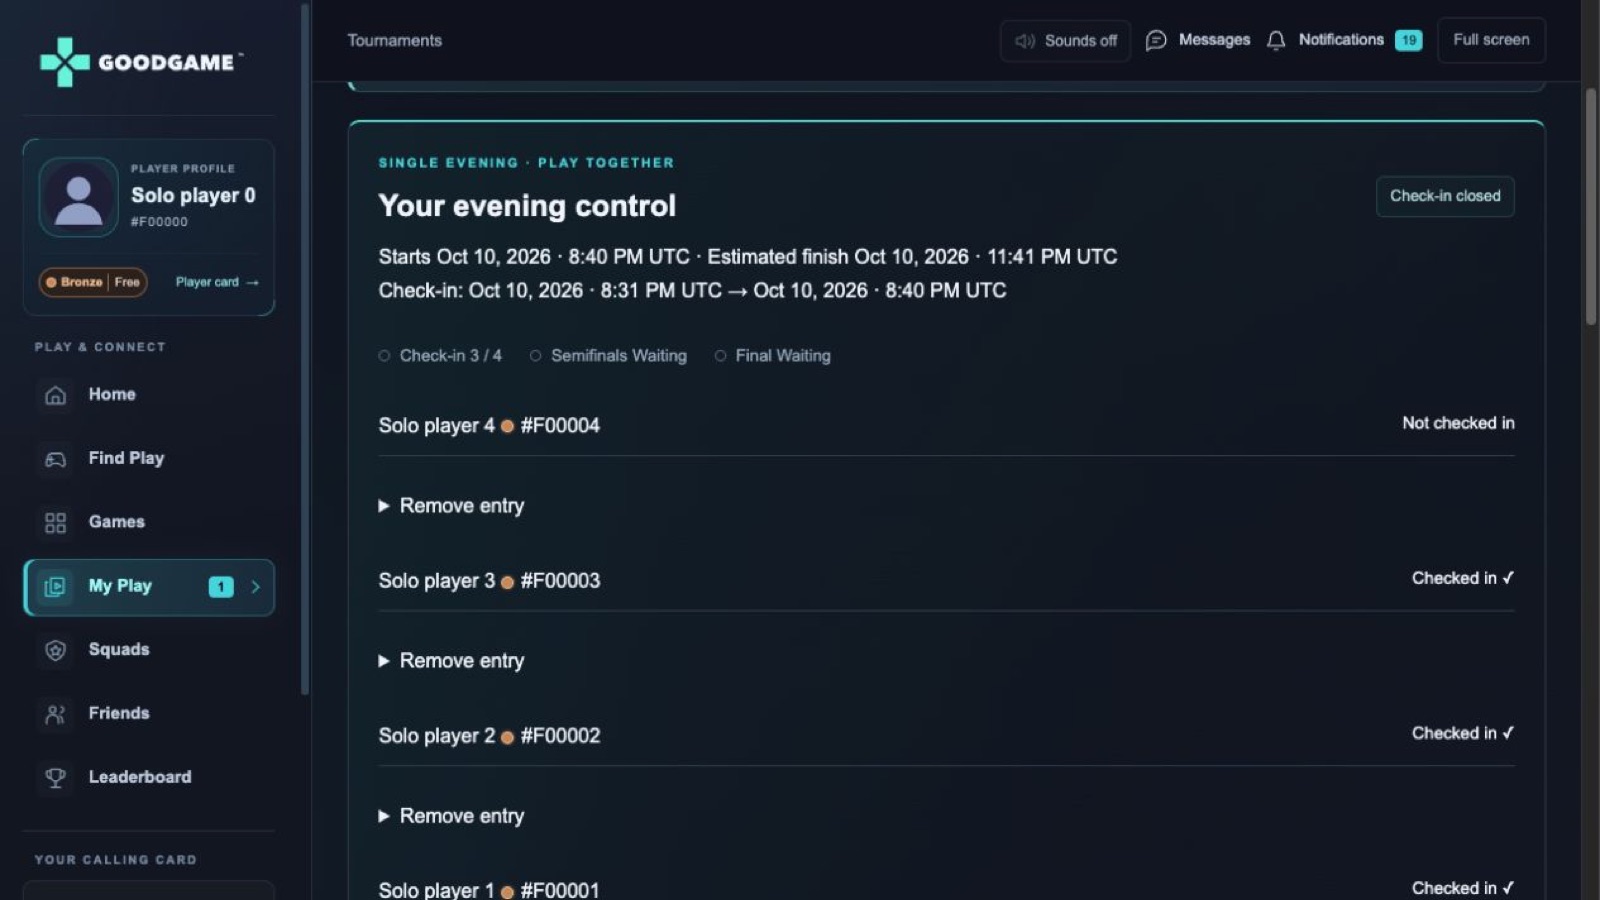This screenshot has height=900, width=1600.
Task: Open the Player card link
Action: pos(217,282)
